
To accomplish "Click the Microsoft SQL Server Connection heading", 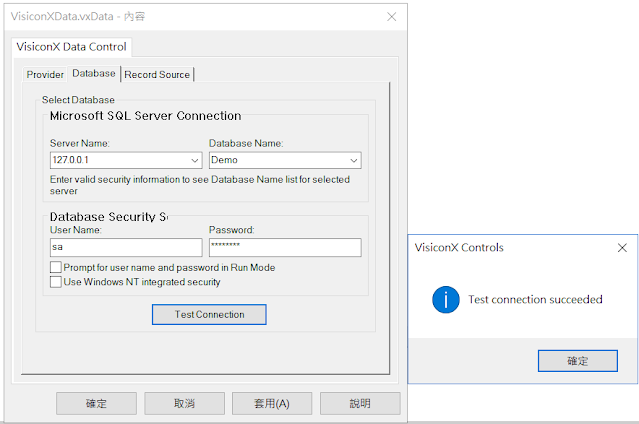I will 145,116.
